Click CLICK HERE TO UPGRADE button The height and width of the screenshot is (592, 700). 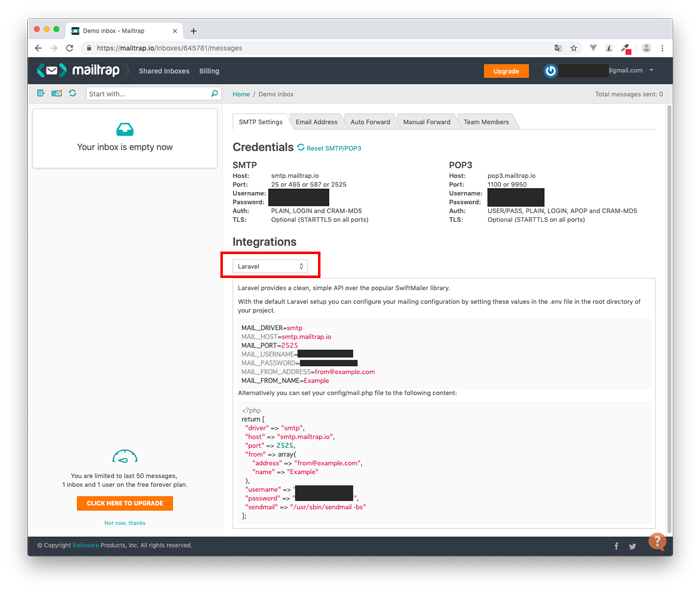click(125, 503)
